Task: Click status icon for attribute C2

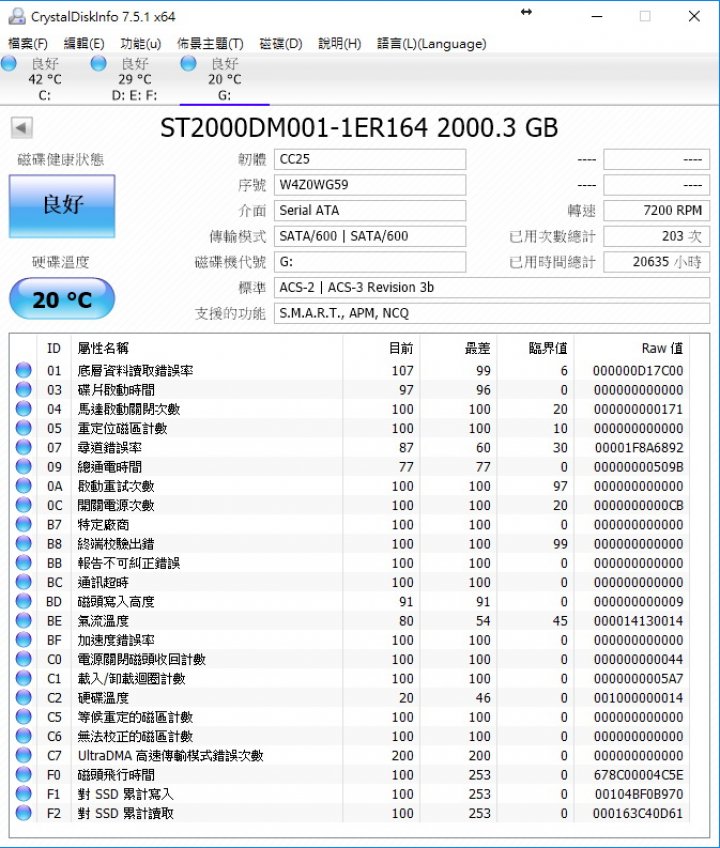Action: (x=23, y=698)
